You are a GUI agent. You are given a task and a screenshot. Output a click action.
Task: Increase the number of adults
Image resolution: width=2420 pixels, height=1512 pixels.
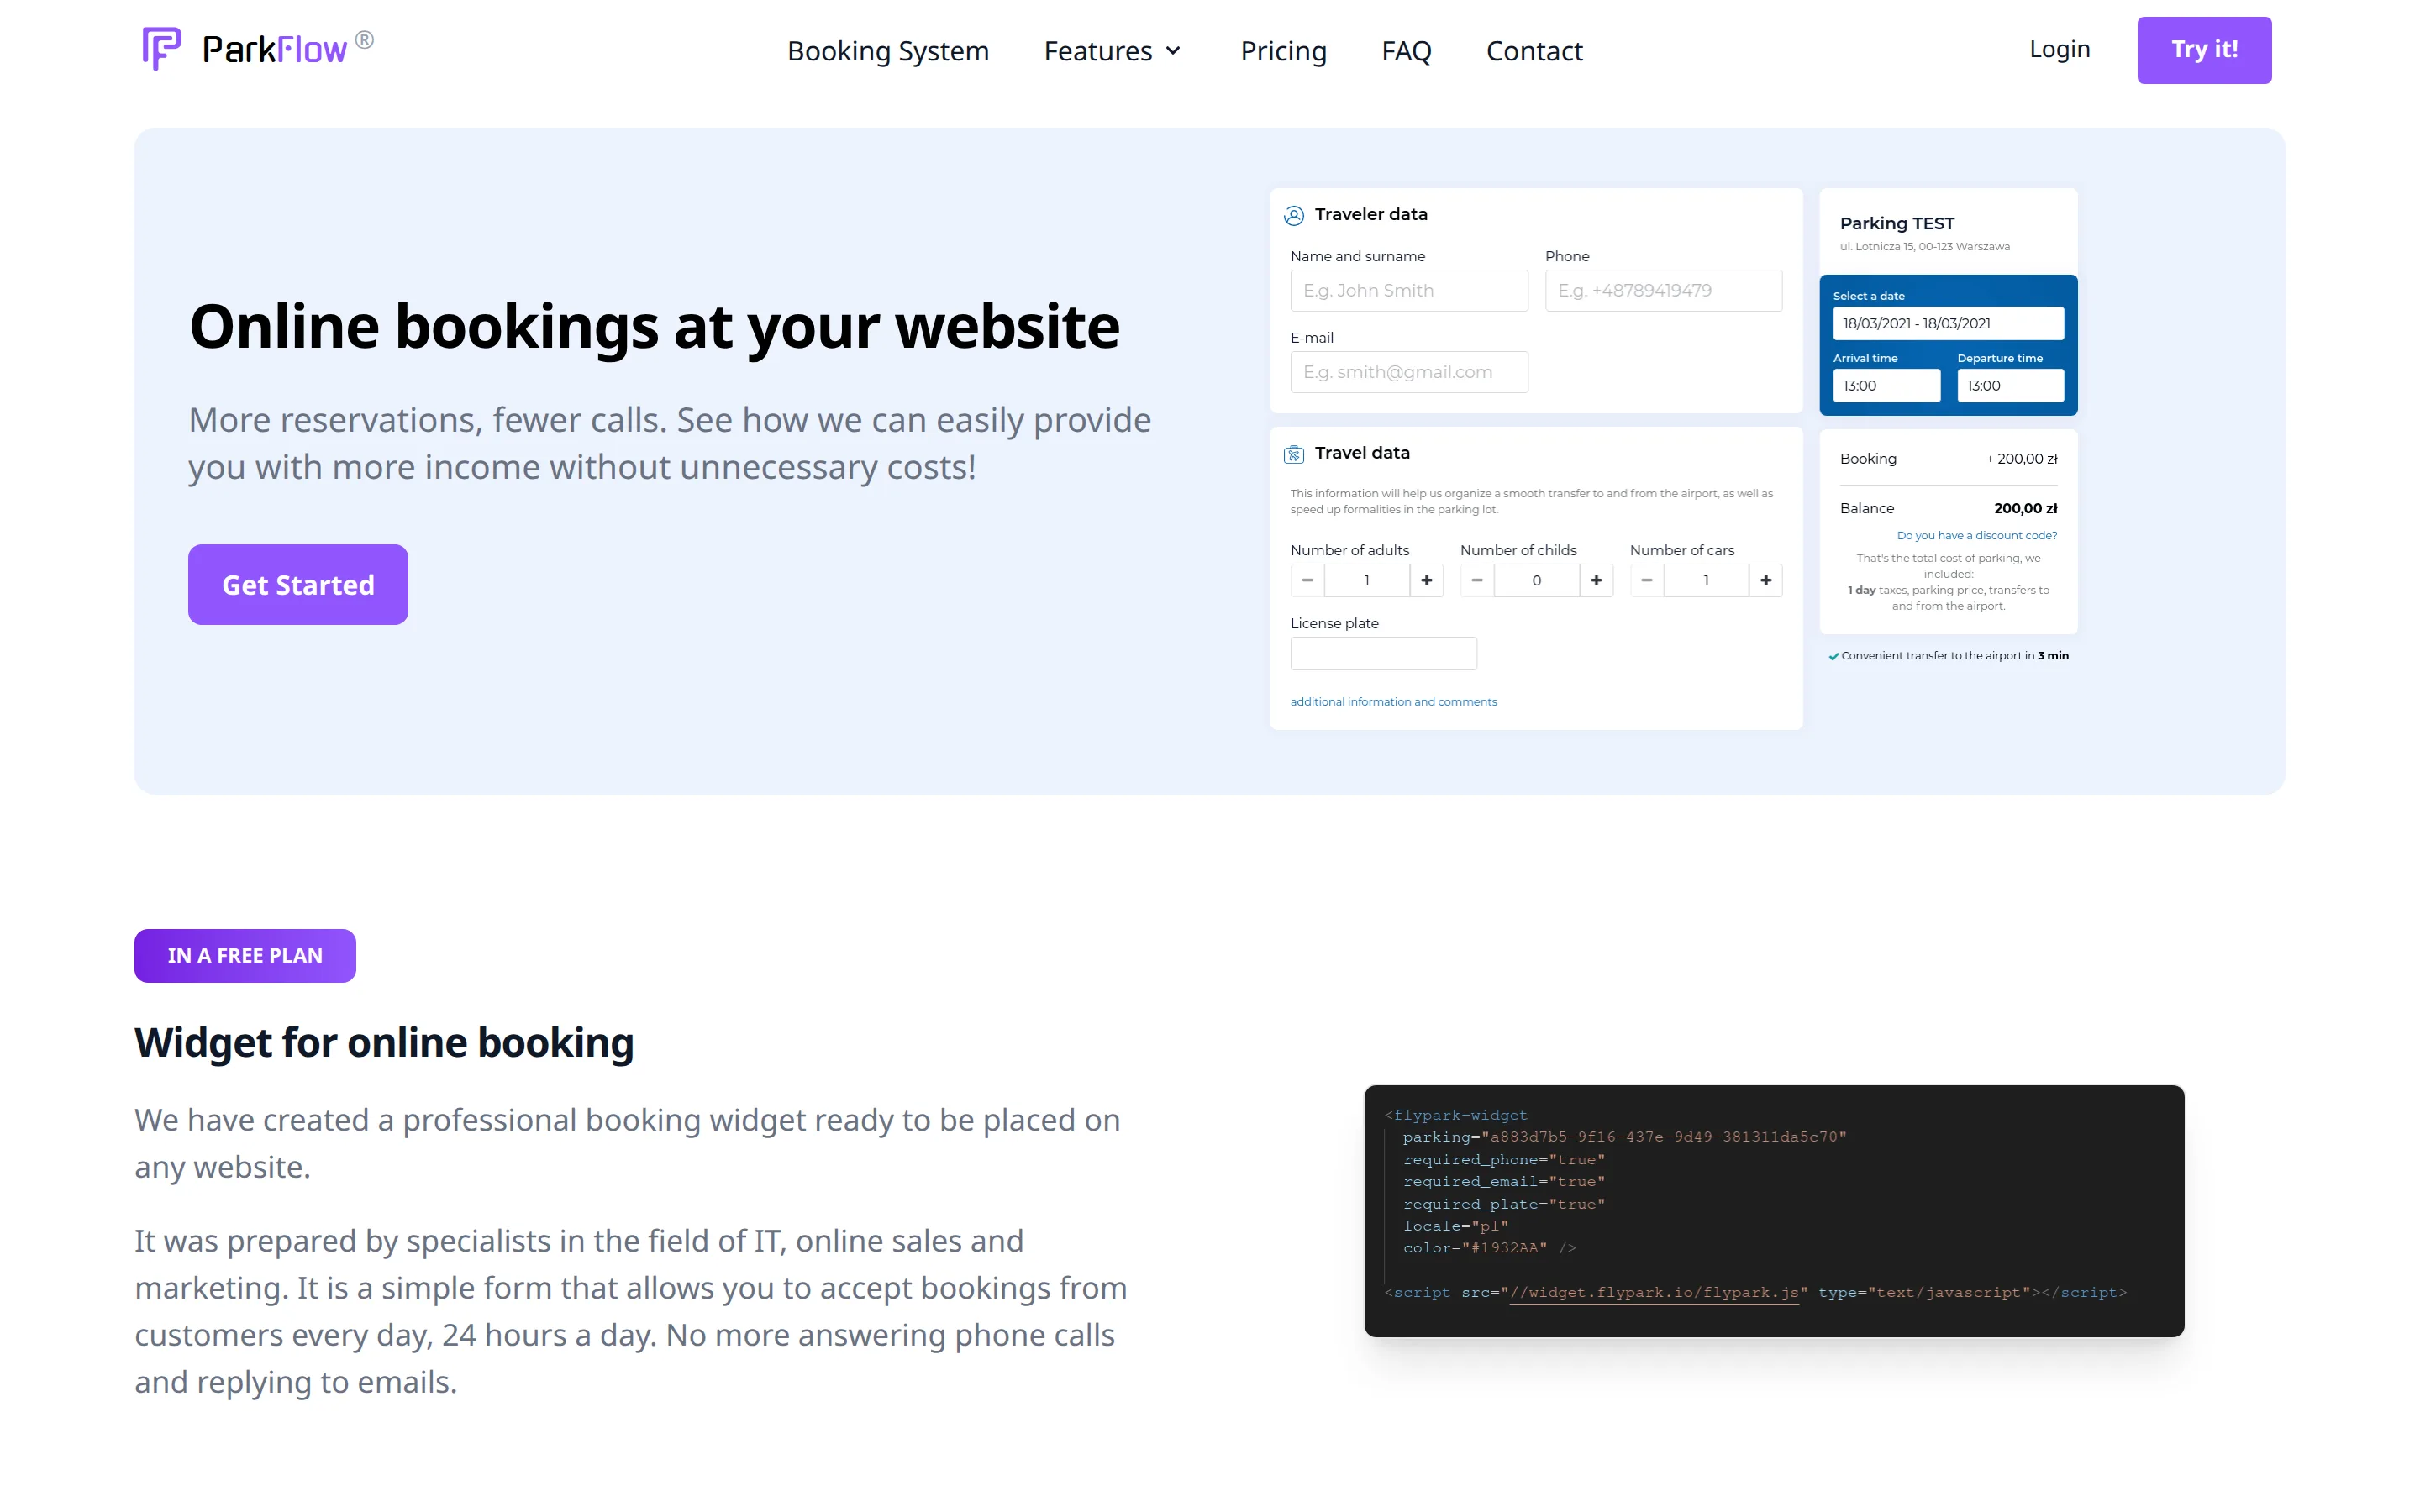tap(1426, 580)
